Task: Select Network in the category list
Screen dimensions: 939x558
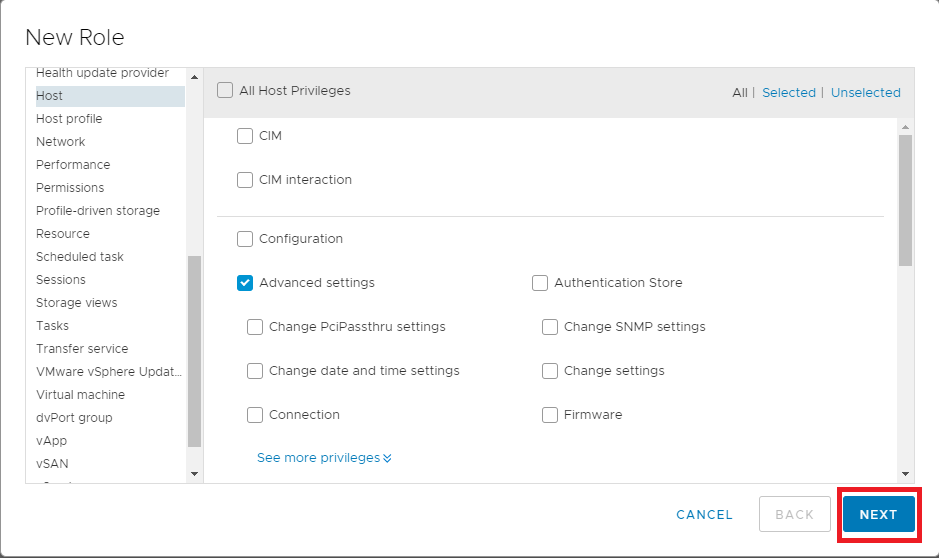Action: 60,142
